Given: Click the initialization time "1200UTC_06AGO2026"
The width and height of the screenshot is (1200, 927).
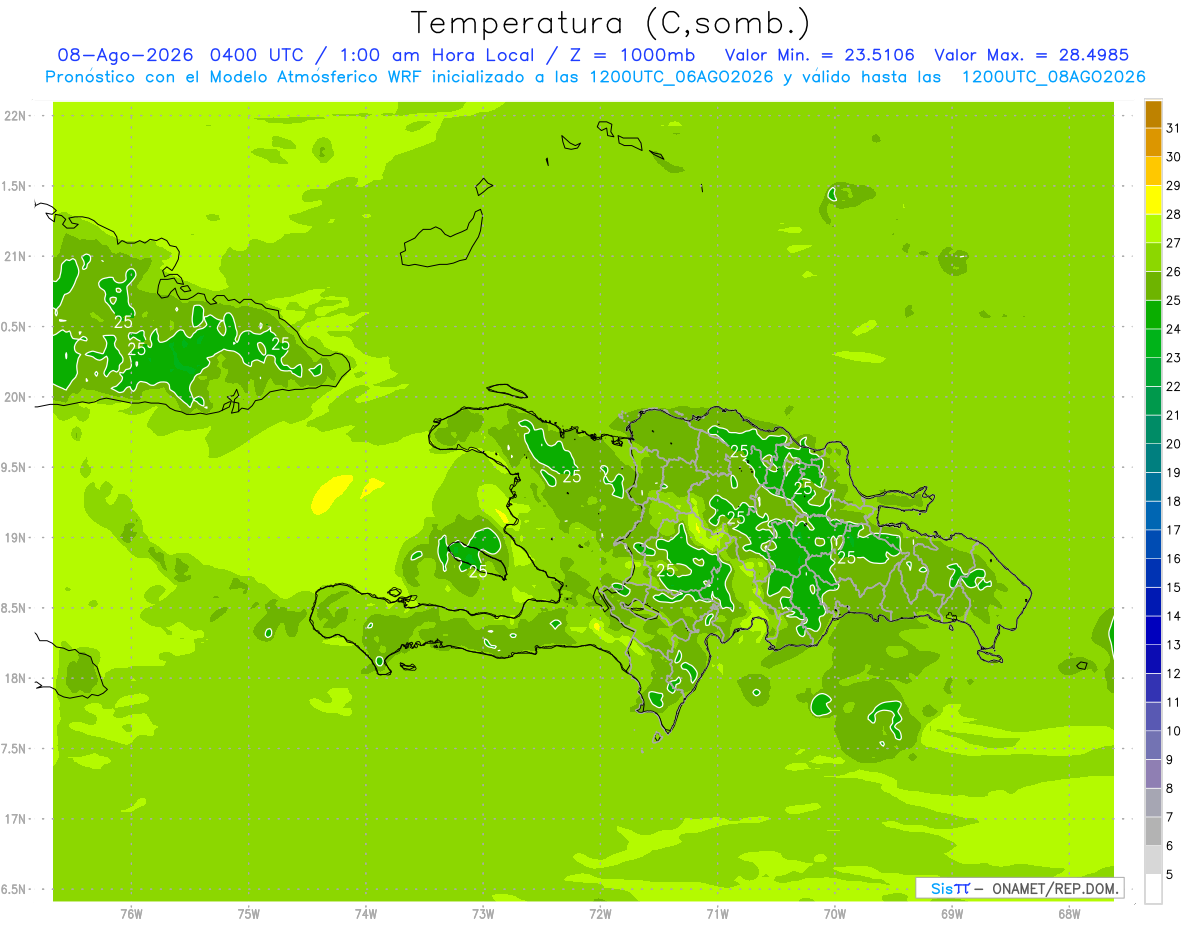Looking at the screenshot, I should [x=681, y=77].
